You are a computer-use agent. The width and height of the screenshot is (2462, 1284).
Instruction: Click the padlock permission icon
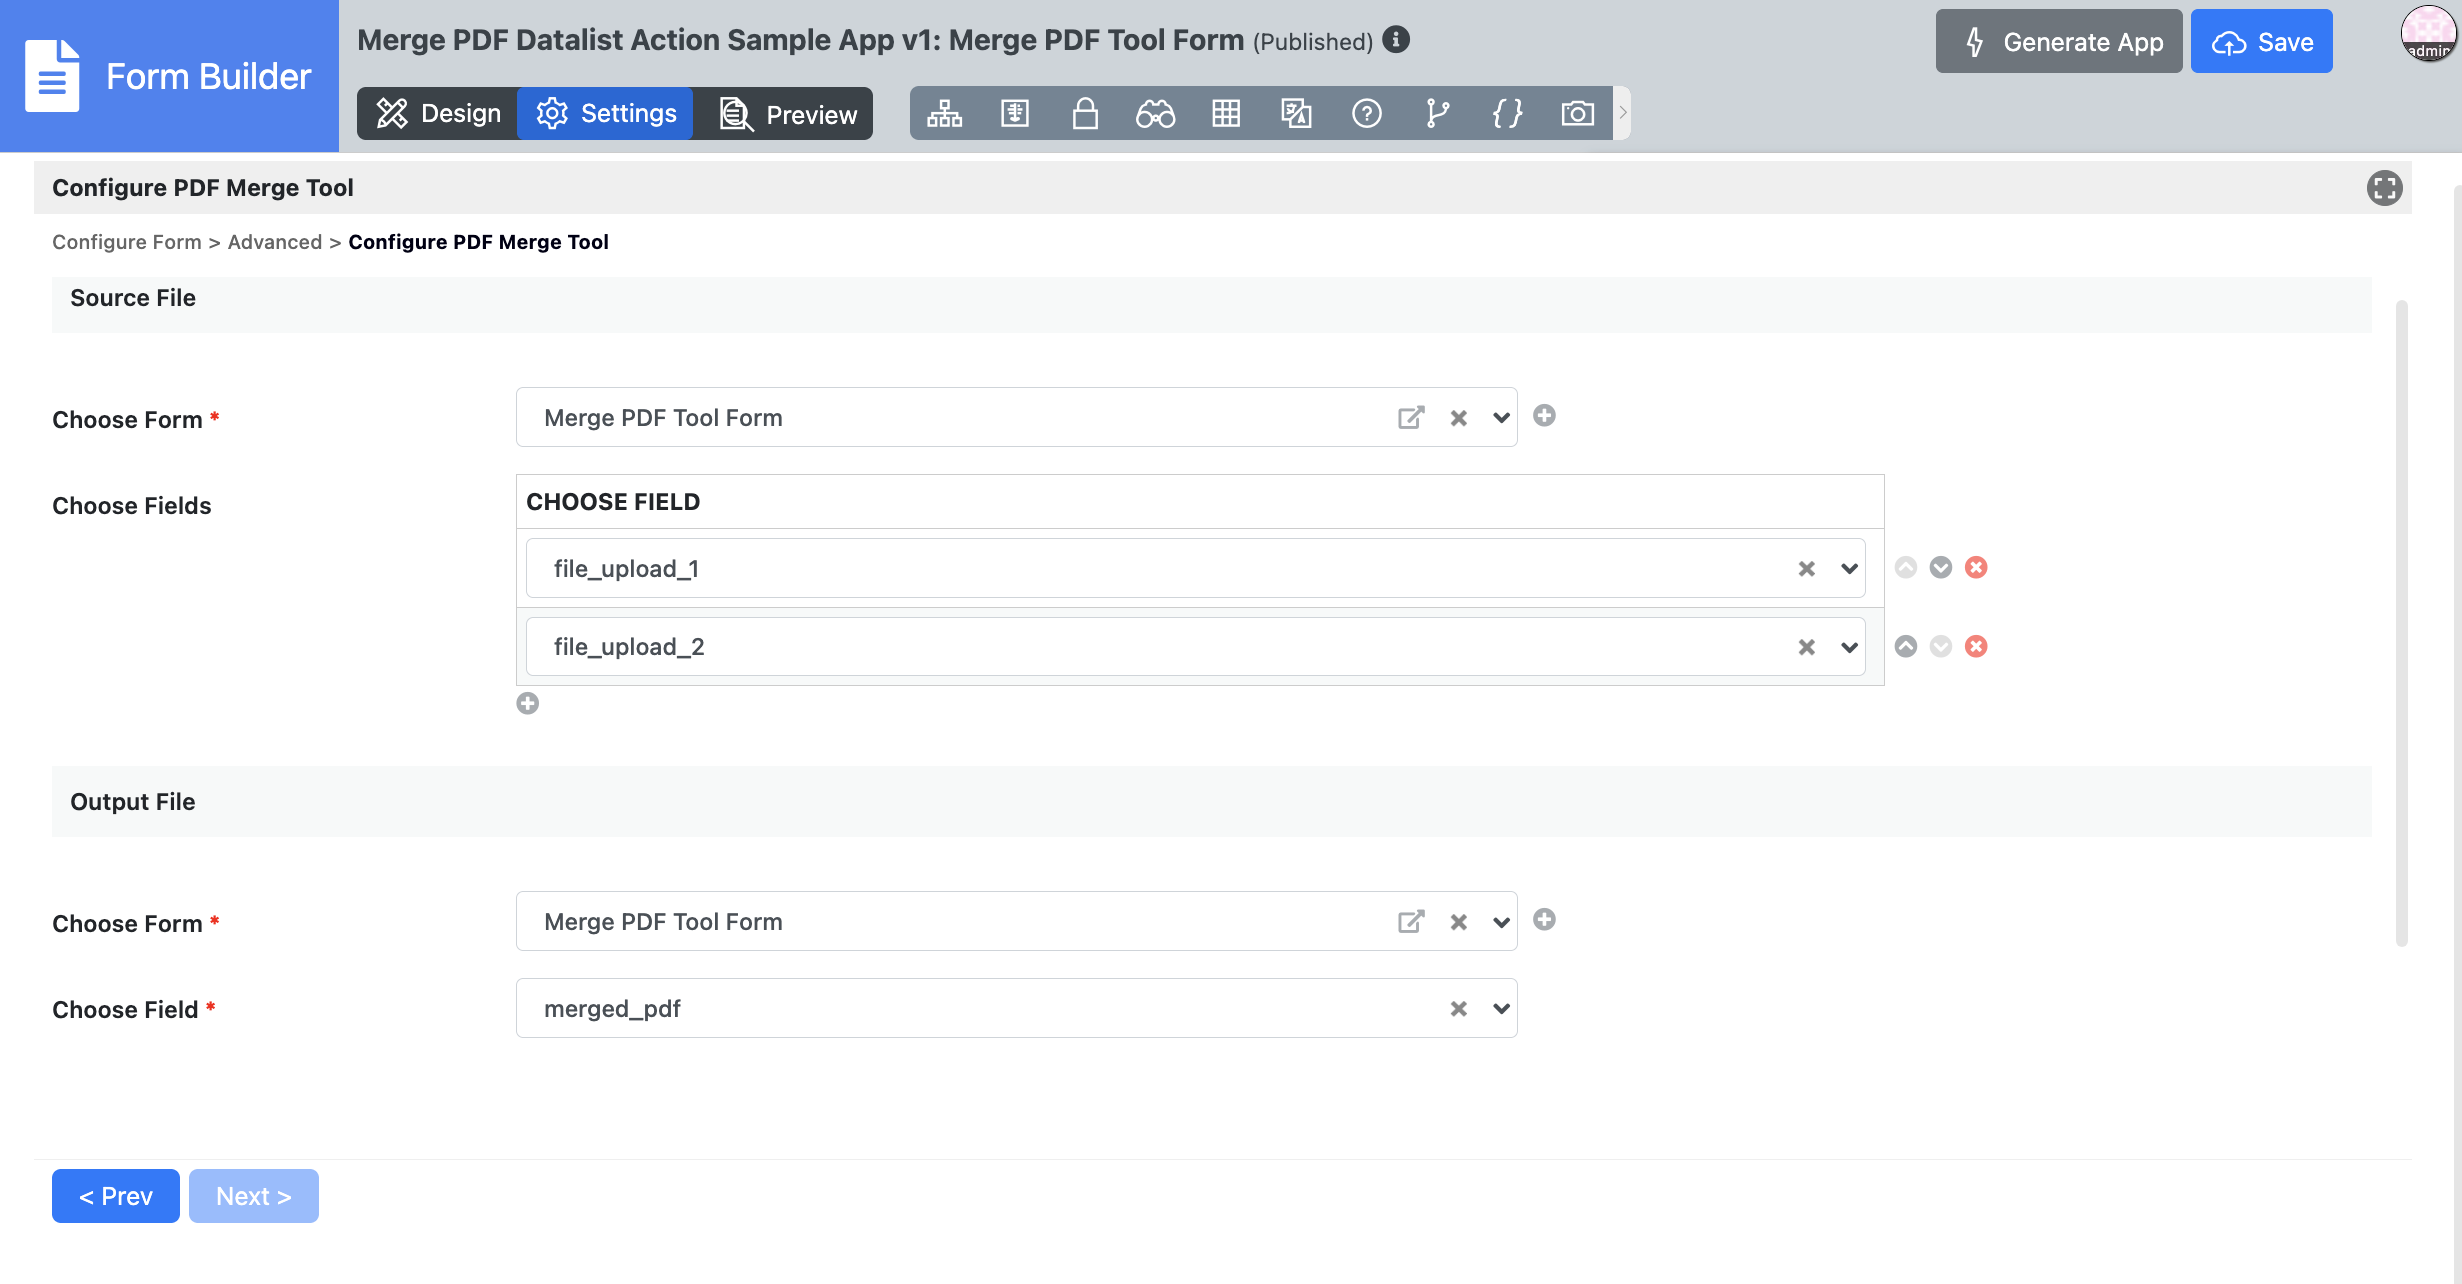[1085, 114]
